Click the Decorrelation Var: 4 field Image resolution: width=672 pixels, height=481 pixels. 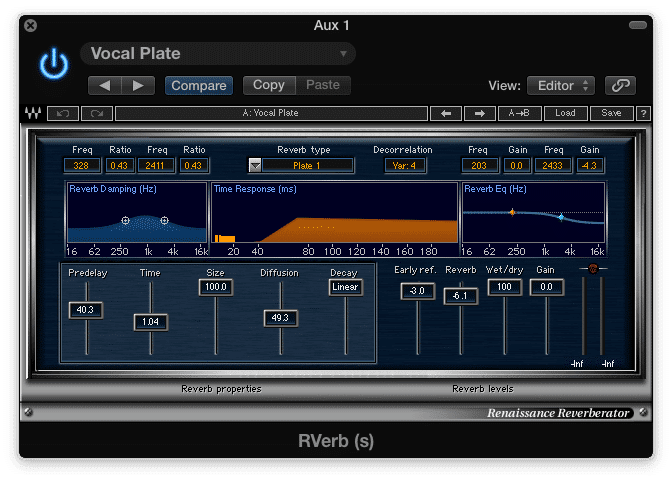coord(405,165)
